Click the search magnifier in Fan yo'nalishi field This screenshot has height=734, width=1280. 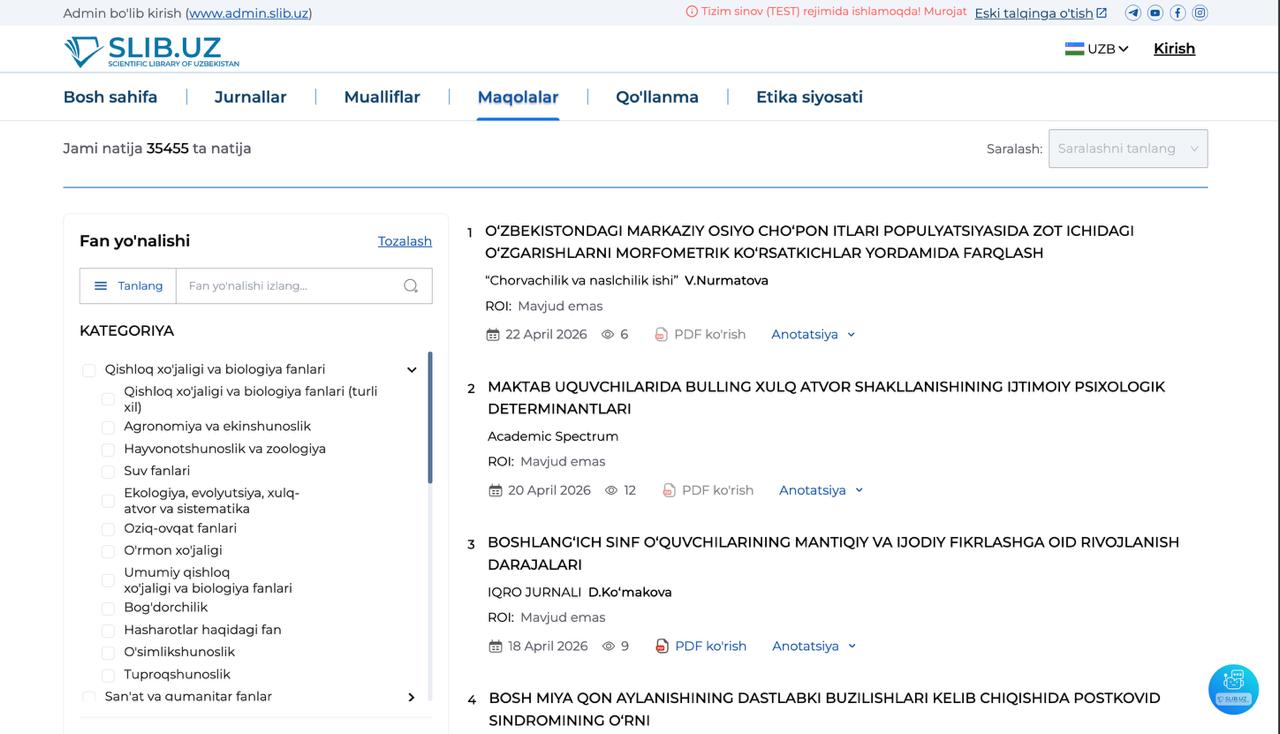coord(410,285)
